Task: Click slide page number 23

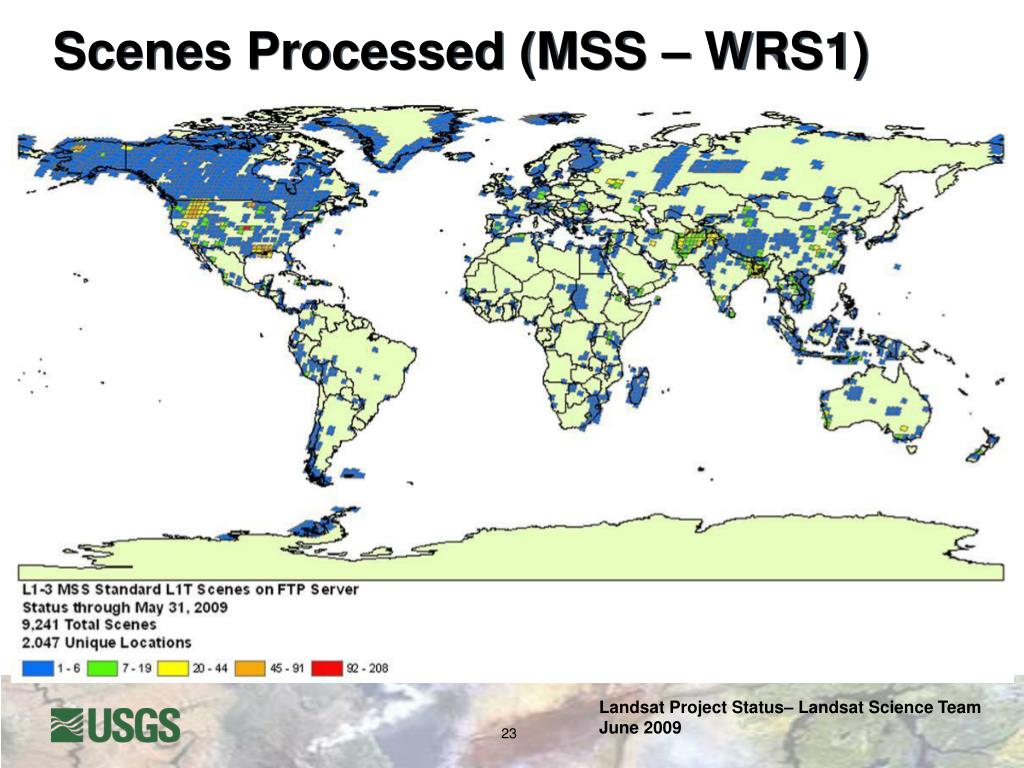Action: click(x=509, y=733)
